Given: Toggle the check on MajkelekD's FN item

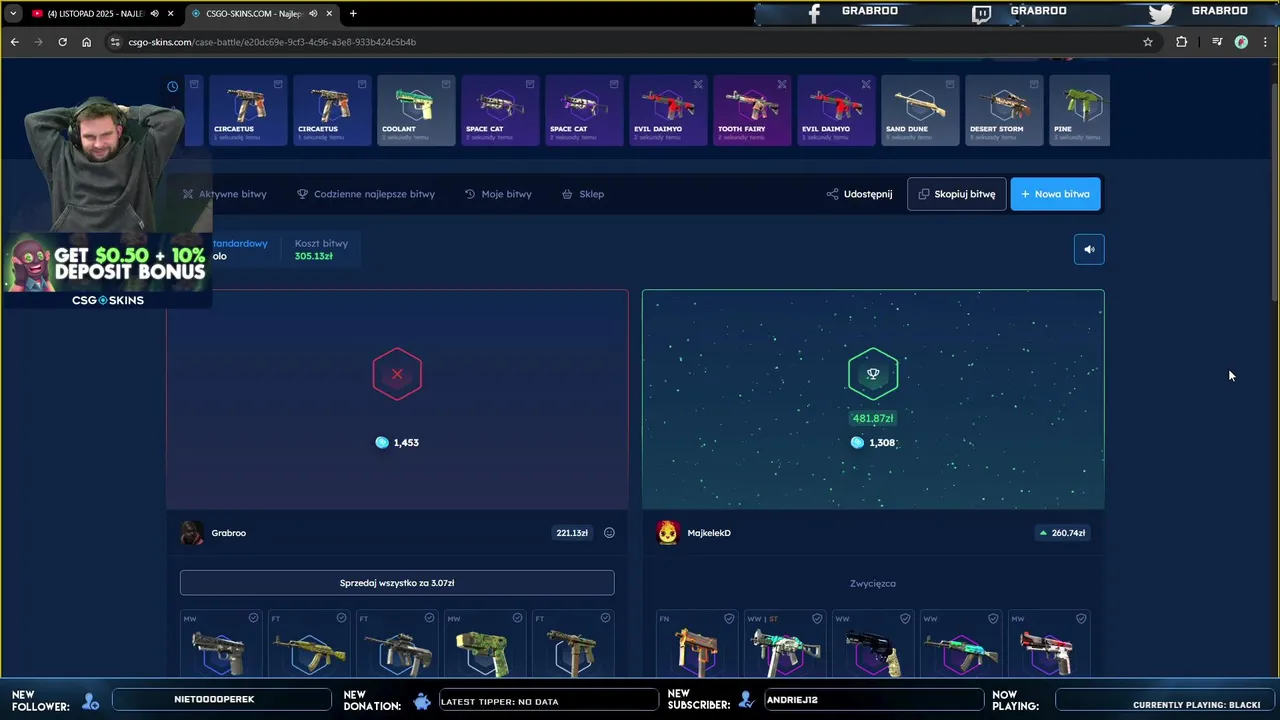Looking at the screenshot, I should pos(729,618).
